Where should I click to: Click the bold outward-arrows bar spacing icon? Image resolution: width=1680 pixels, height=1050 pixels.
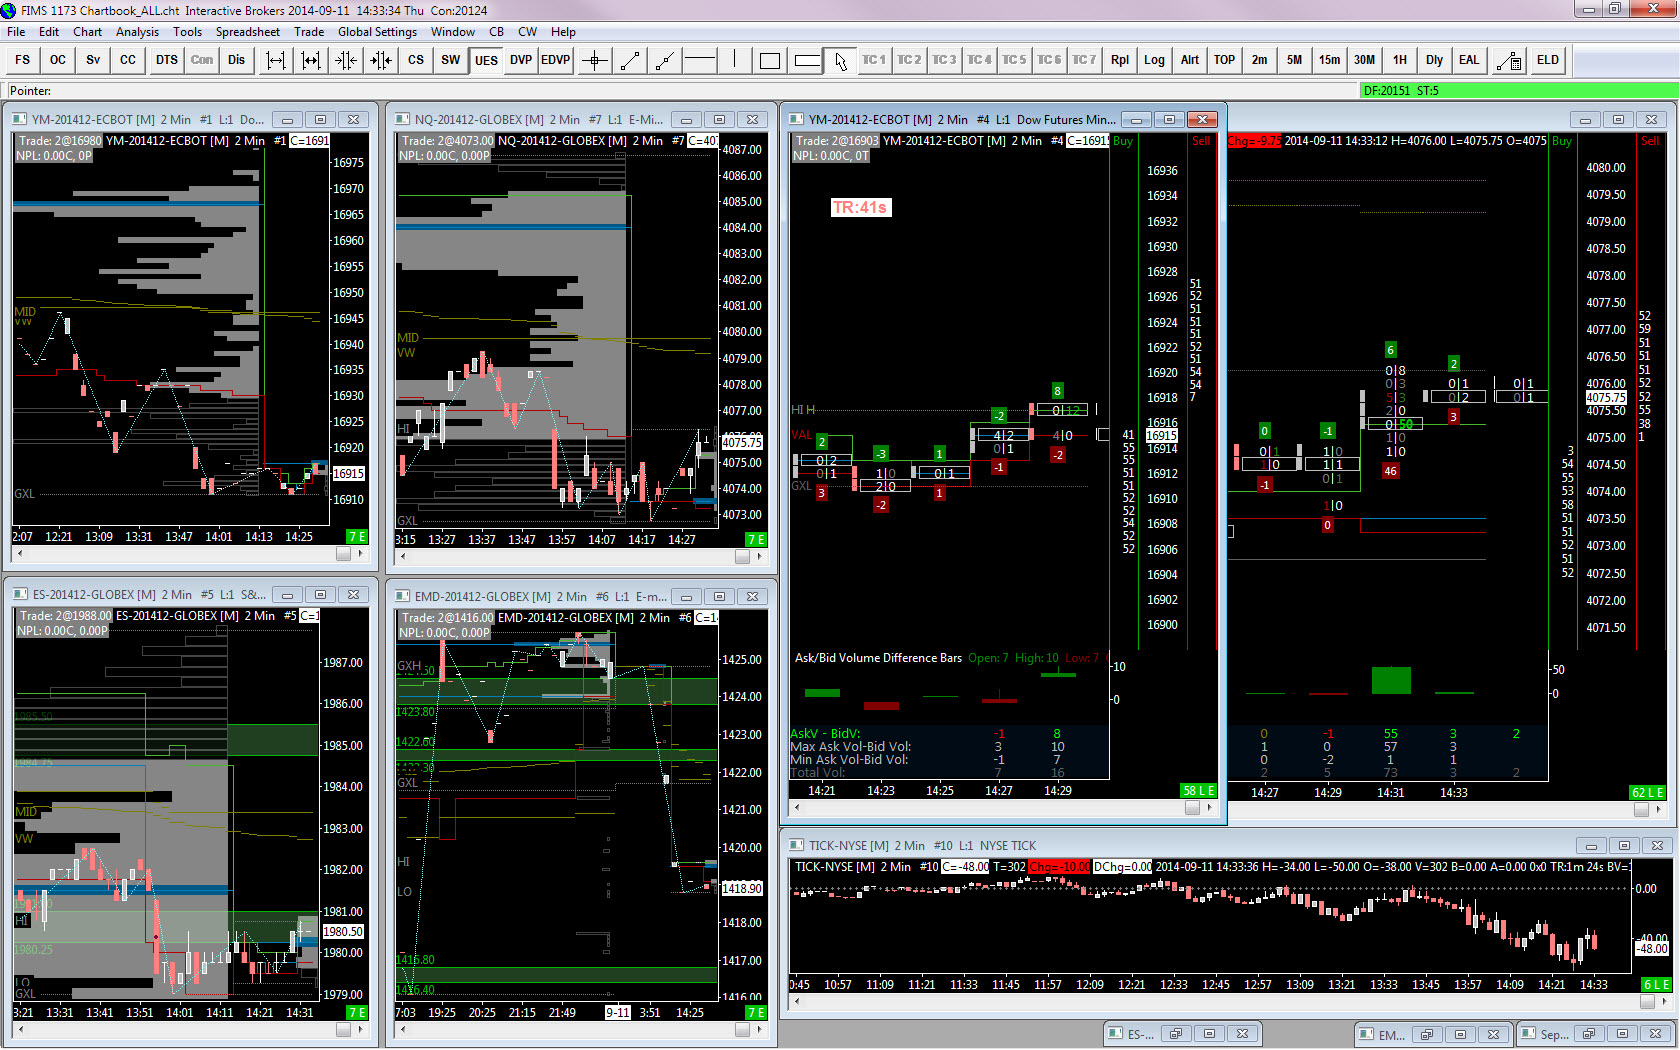coord(311,60)
